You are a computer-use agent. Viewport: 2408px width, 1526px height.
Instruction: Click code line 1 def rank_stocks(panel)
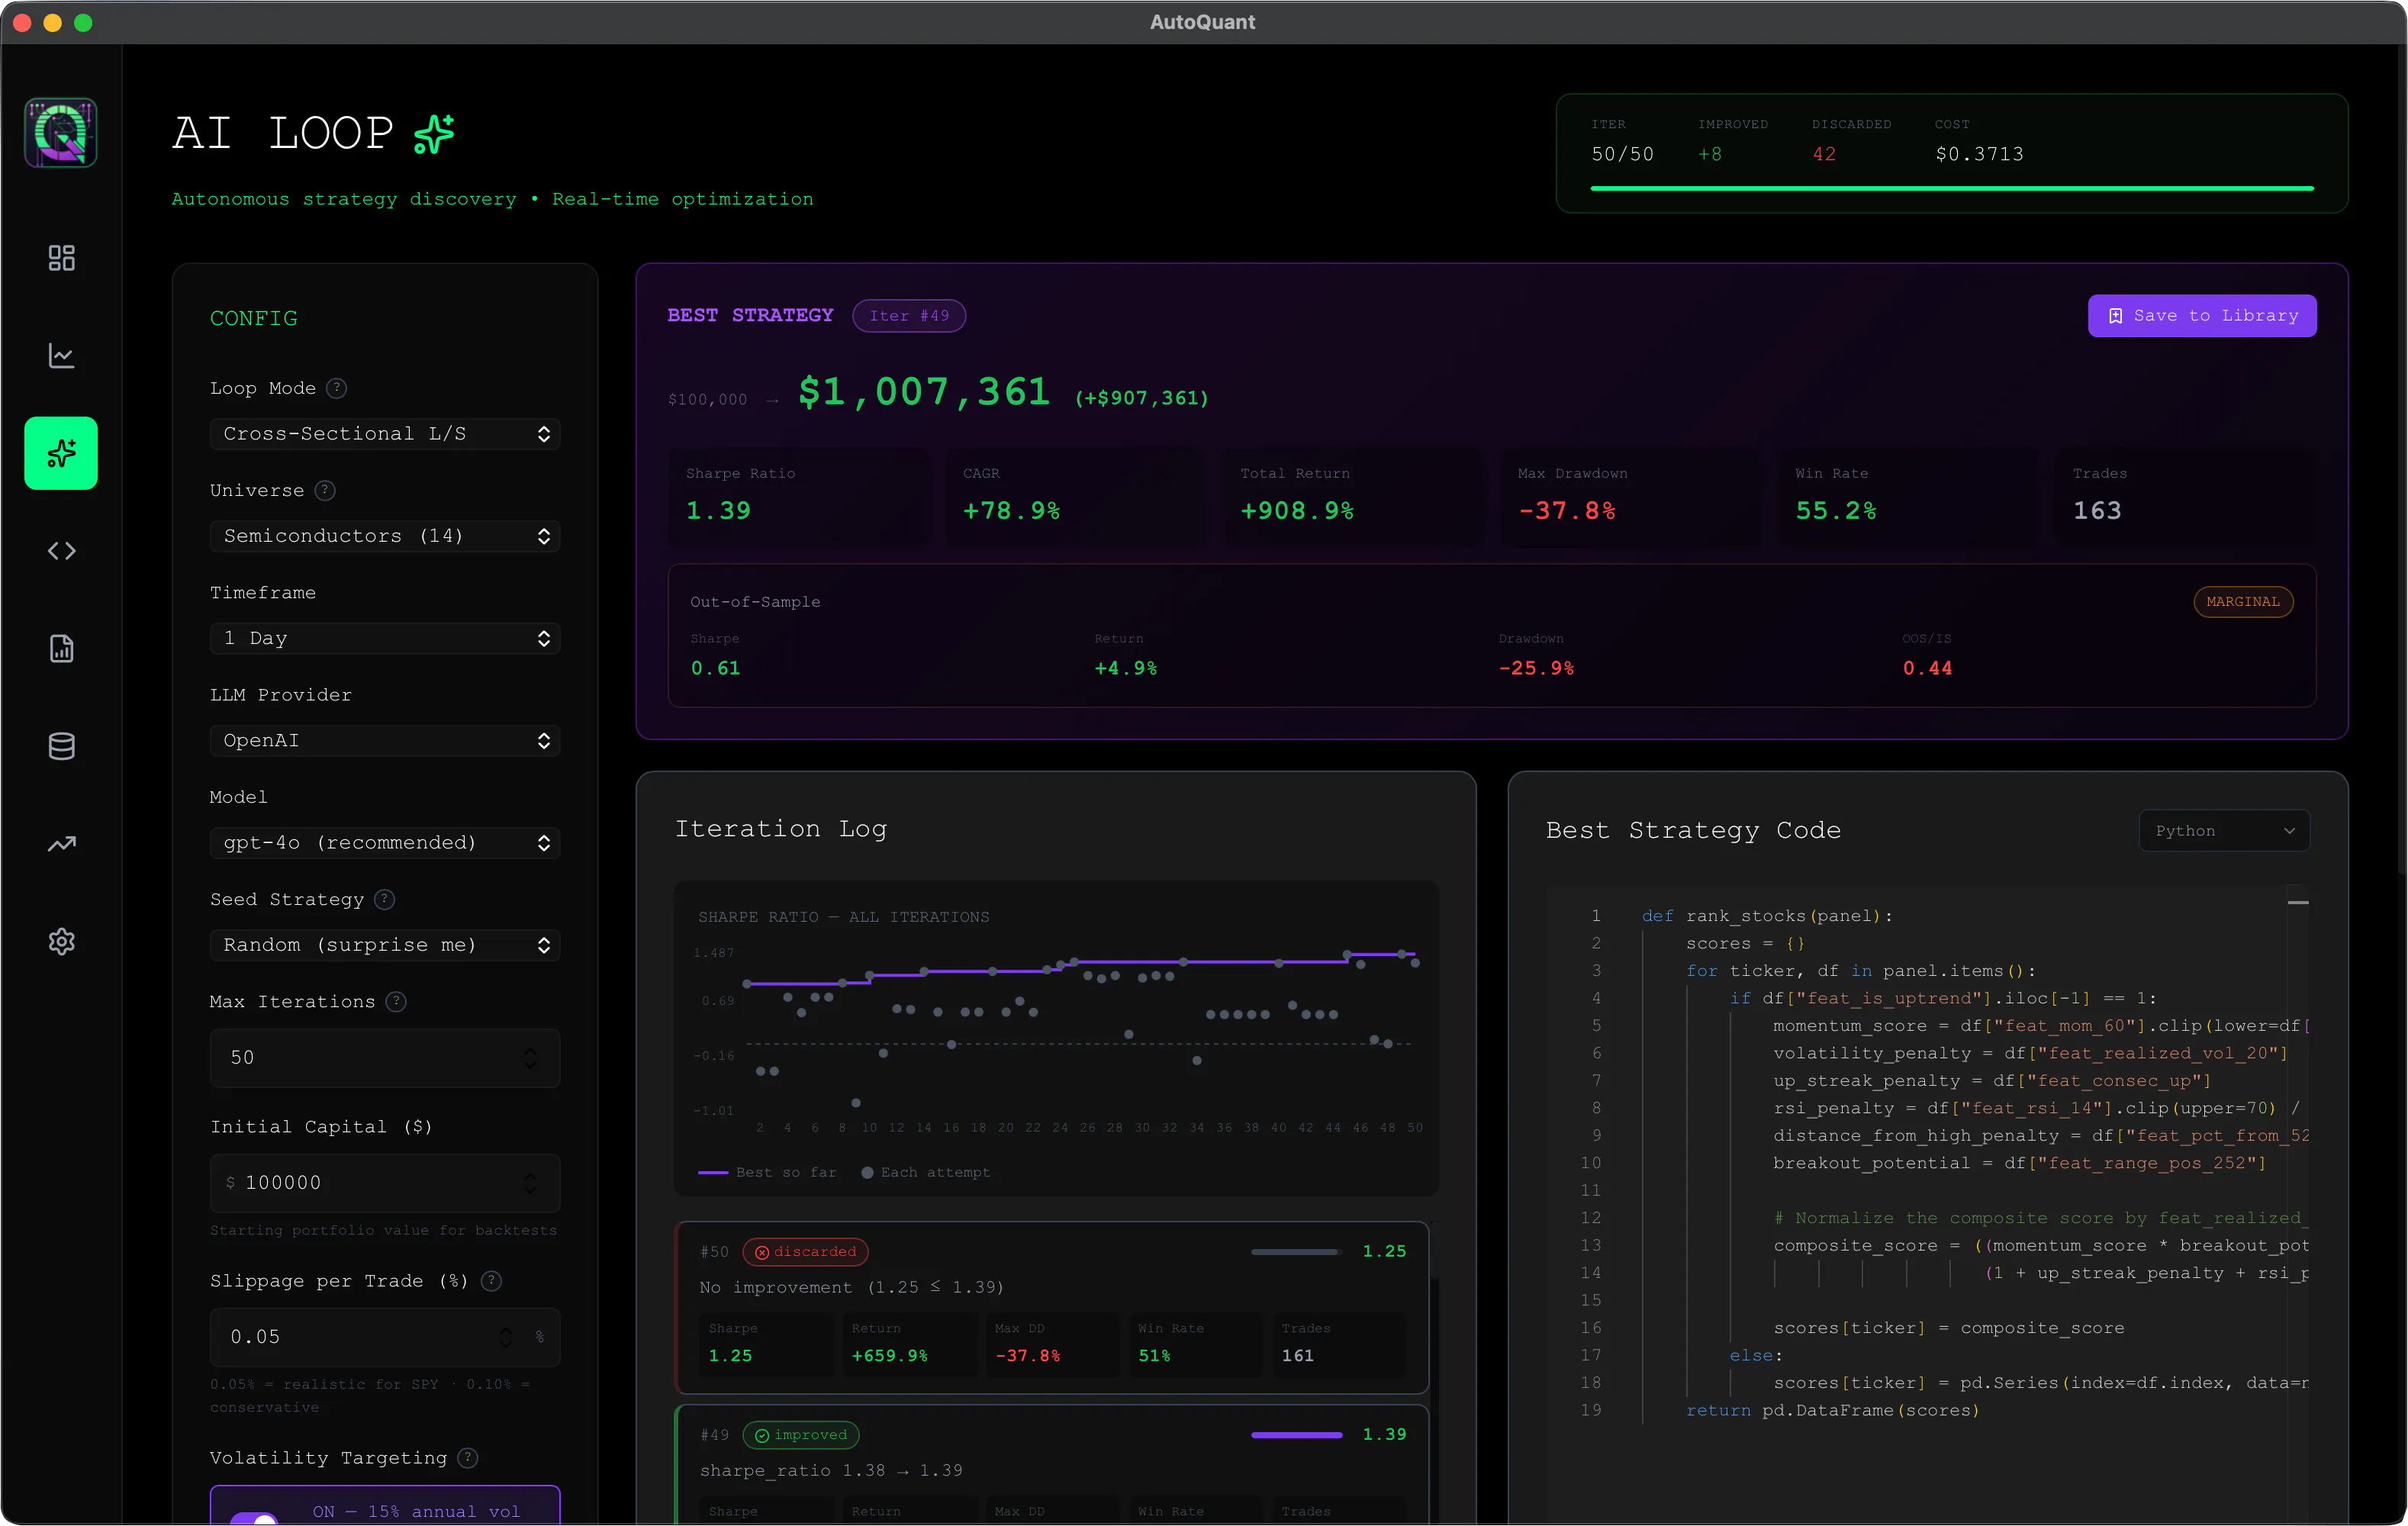click(1767, 916)
